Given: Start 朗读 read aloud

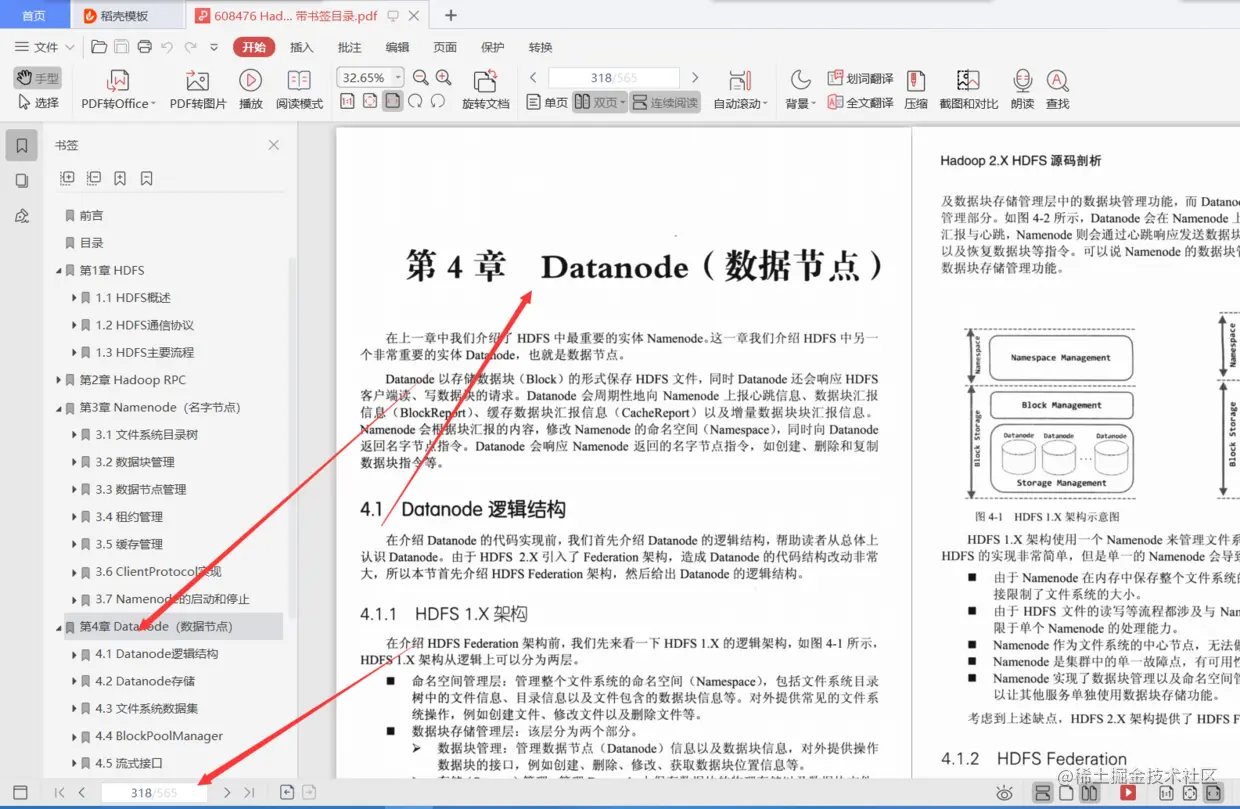Looking at the screenshot, I should (x=1022, y=89).
